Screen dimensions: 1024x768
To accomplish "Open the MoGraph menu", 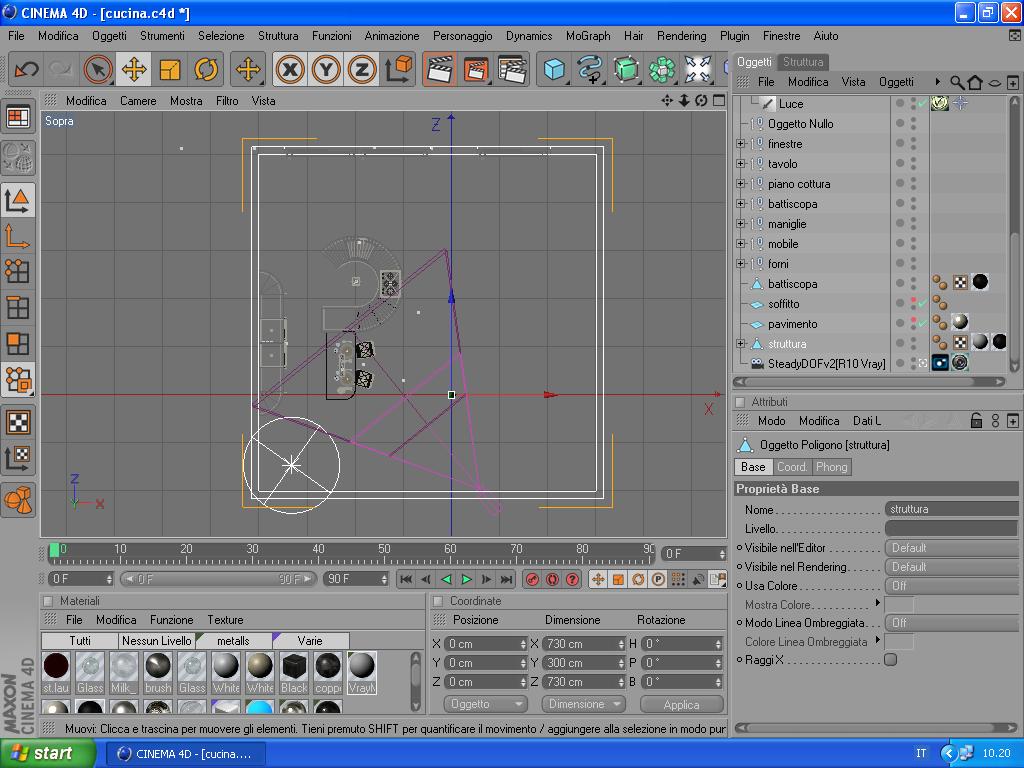I will point(588,35).
